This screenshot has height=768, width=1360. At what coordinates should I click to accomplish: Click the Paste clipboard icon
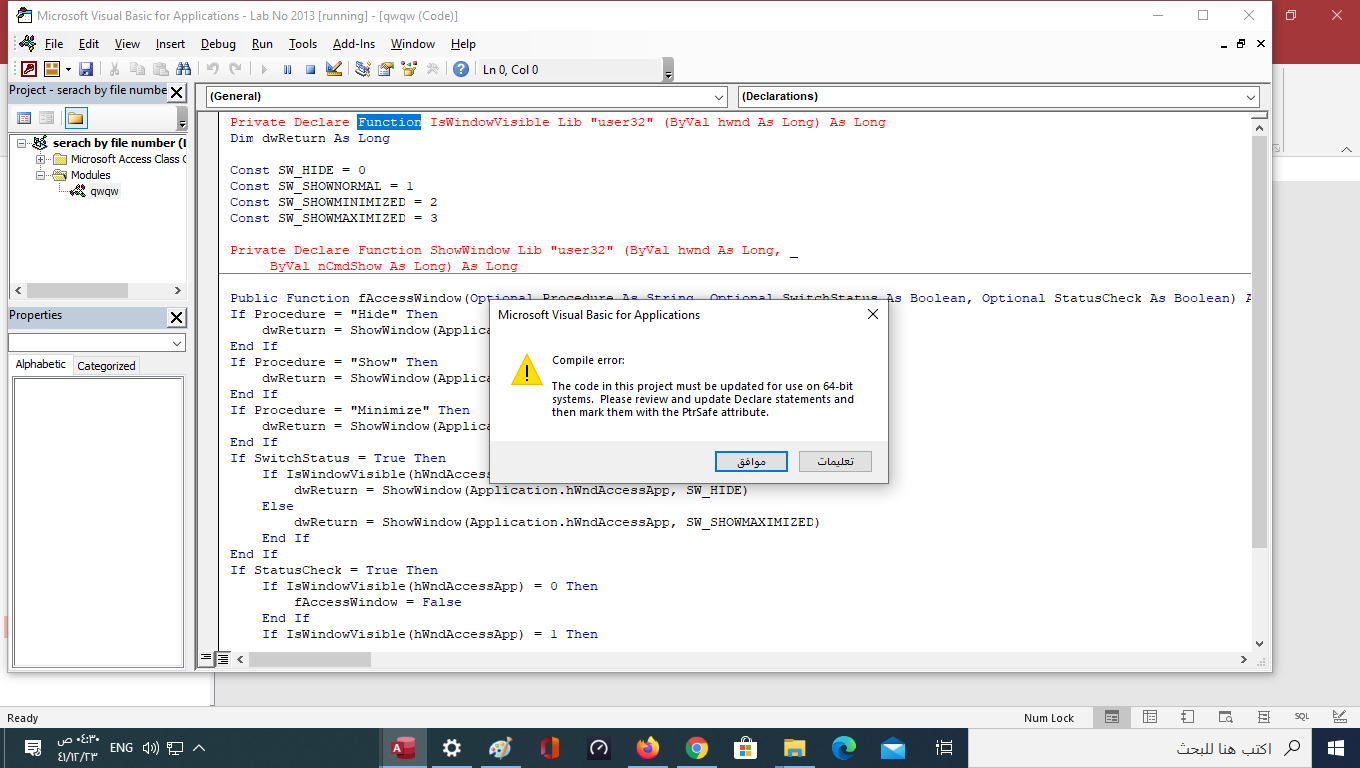[x=160, y=69]
